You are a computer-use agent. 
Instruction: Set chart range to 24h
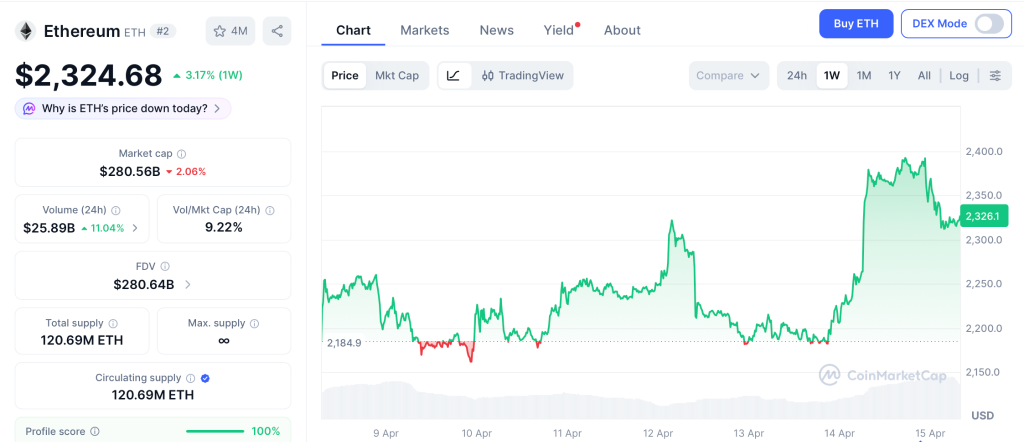click(x=797, y=76)
